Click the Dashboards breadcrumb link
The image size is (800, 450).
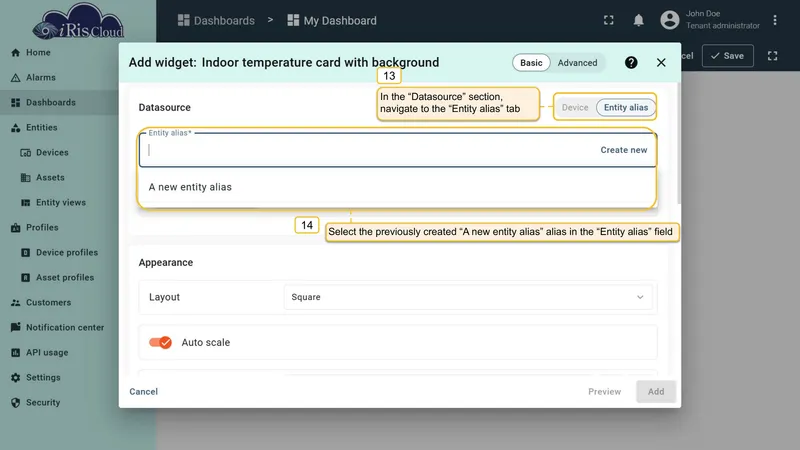pyautogui.click(x=224, y=20)
